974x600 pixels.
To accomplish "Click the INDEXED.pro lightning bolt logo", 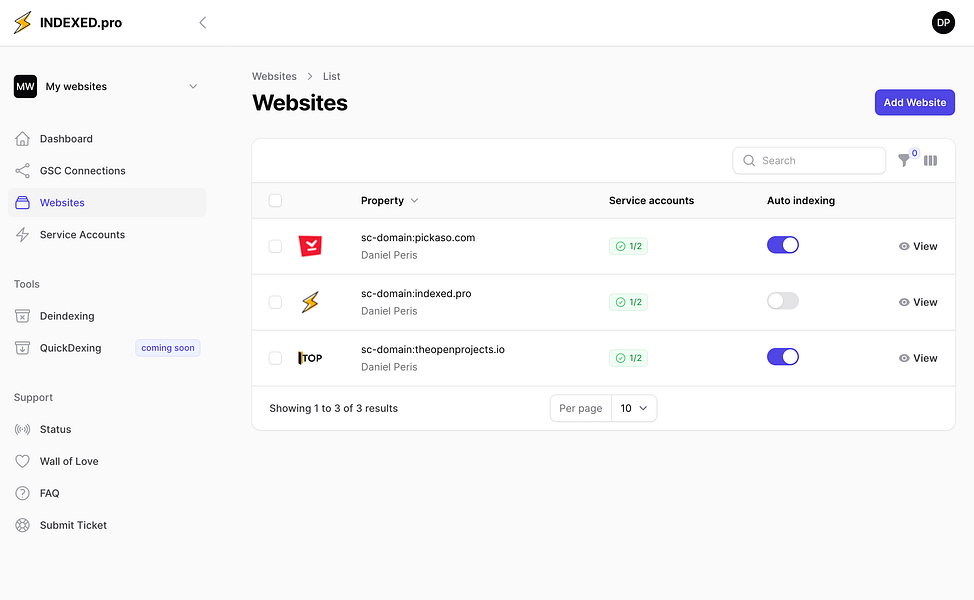I will click(22, 22).
